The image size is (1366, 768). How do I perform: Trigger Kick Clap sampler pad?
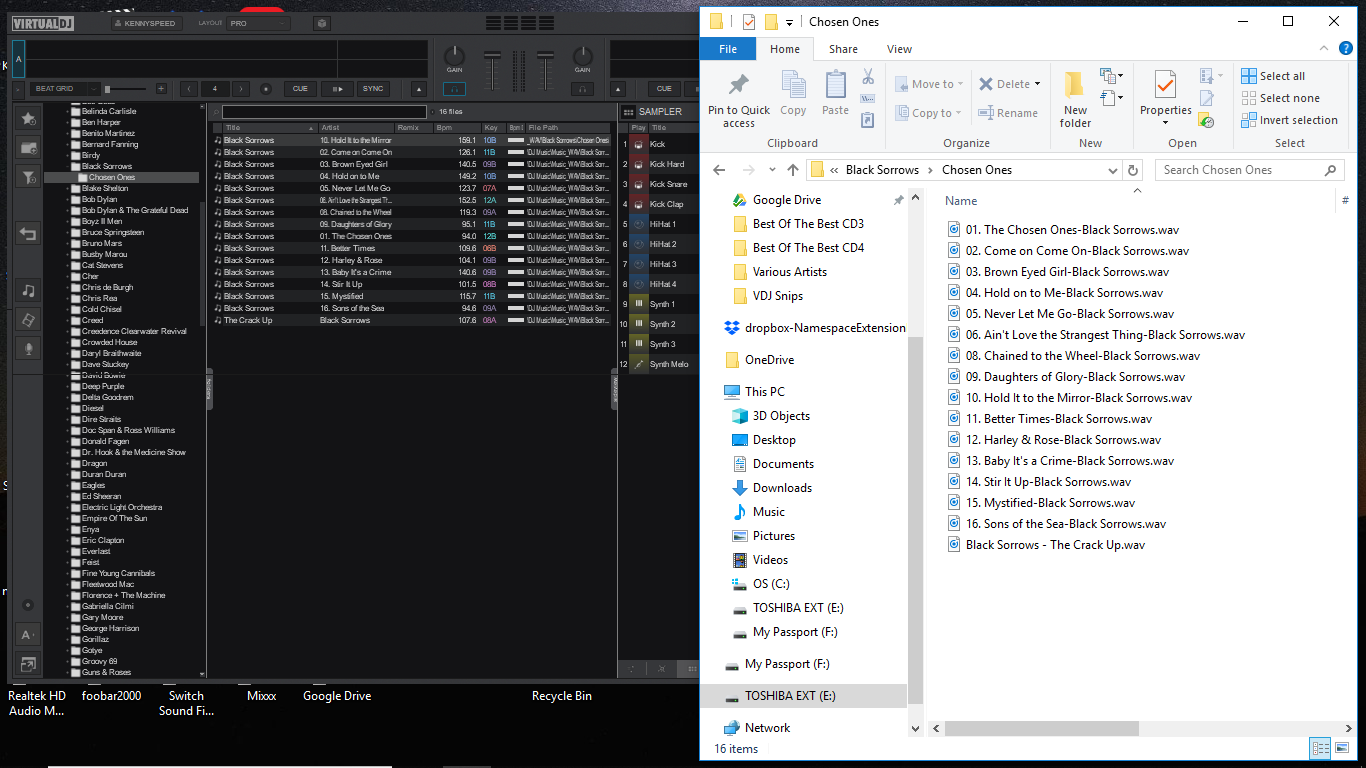click(638, 204)
